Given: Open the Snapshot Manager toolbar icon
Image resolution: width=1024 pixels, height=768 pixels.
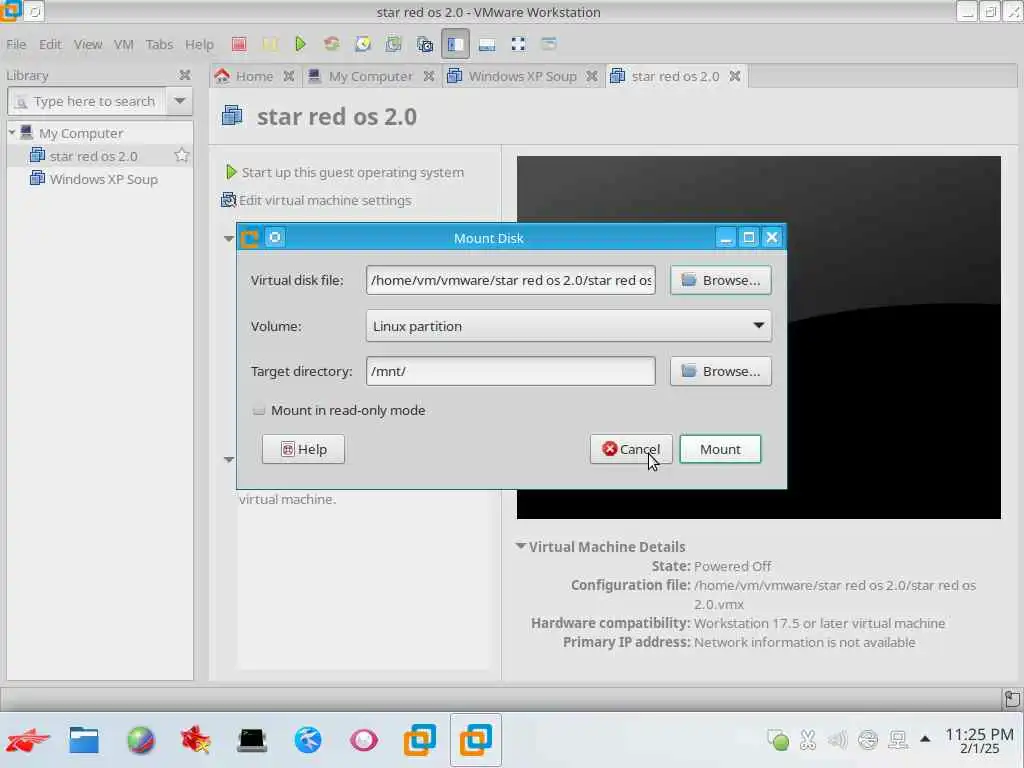Looking at the screenshot, I should click(424, 44).
